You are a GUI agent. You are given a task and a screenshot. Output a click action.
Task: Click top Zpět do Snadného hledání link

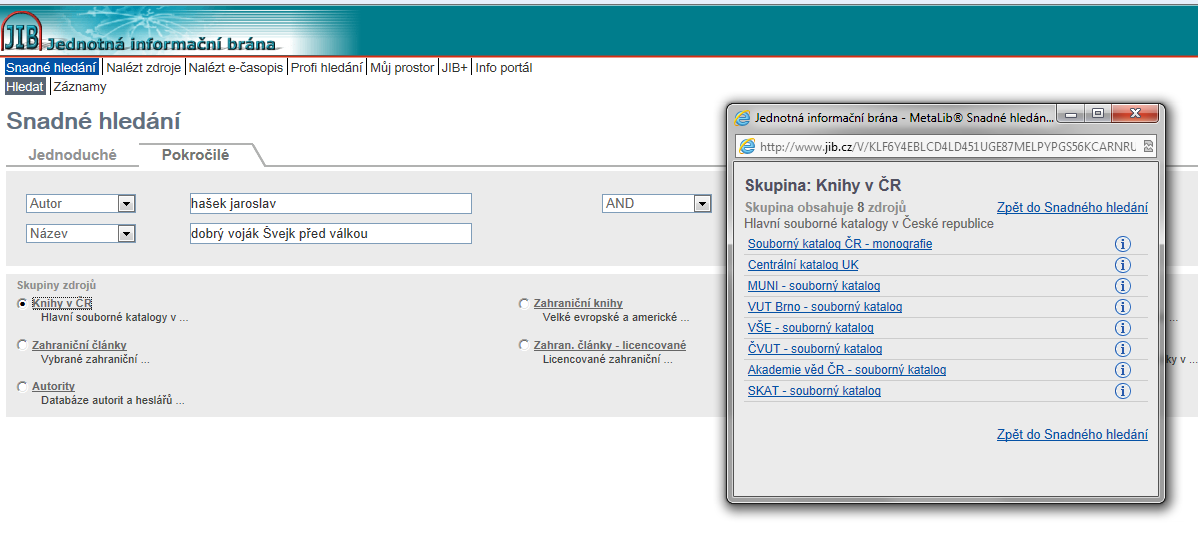(x=1072, y=208)
